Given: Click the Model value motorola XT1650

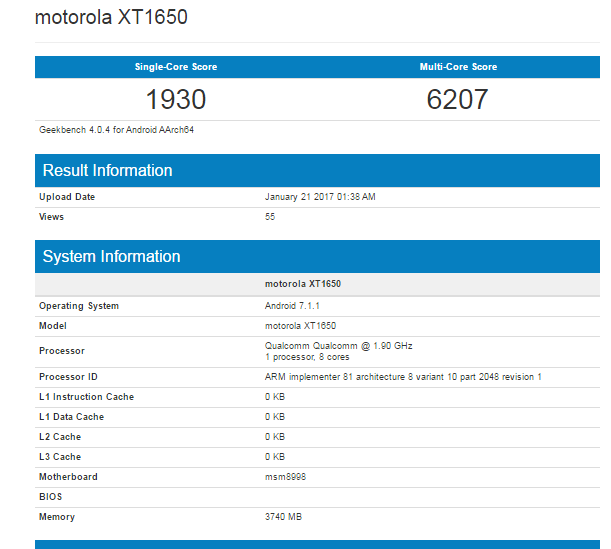Looking at the screenshot, I should coord(300,326).
